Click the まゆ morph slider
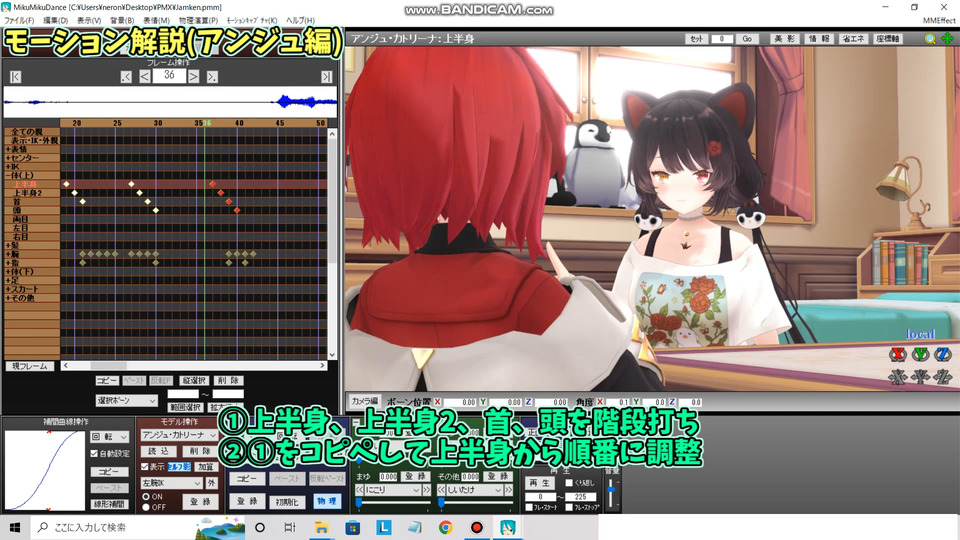Screen dimensions: 960x540 pos(393,503)
